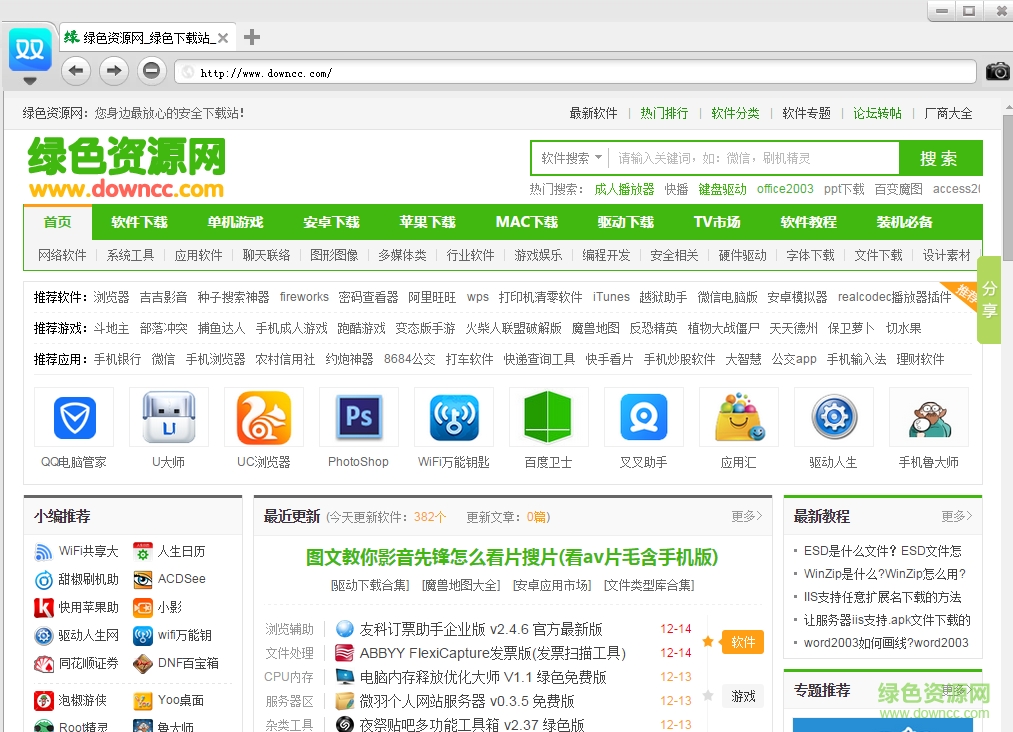This screenshot has width=1013, height=732.
Task: Click the search keyword input field
Action: click(x=753, y=158)
